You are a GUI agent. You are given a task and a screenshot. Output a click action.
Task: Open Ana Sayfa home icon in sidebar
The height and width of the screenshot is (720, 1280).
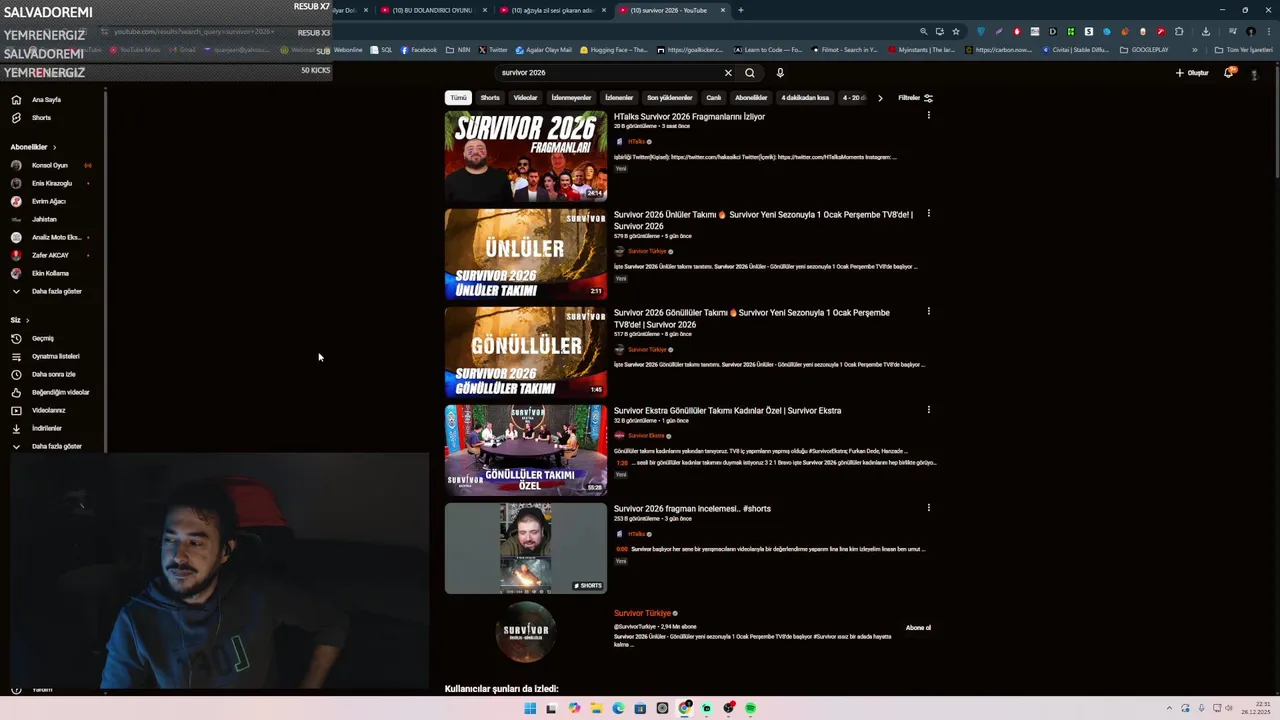coord(16,100)
